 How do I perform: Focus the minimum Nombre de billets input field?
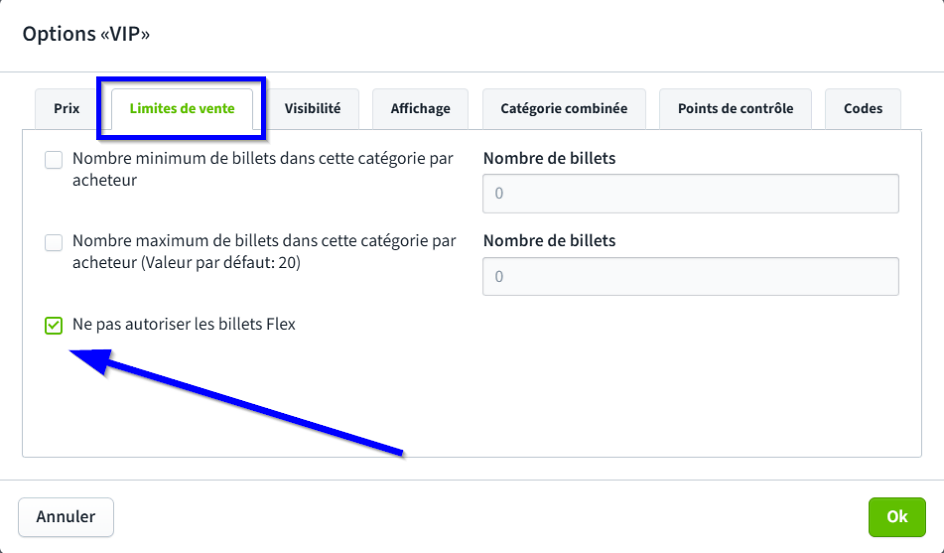(690, 193)
